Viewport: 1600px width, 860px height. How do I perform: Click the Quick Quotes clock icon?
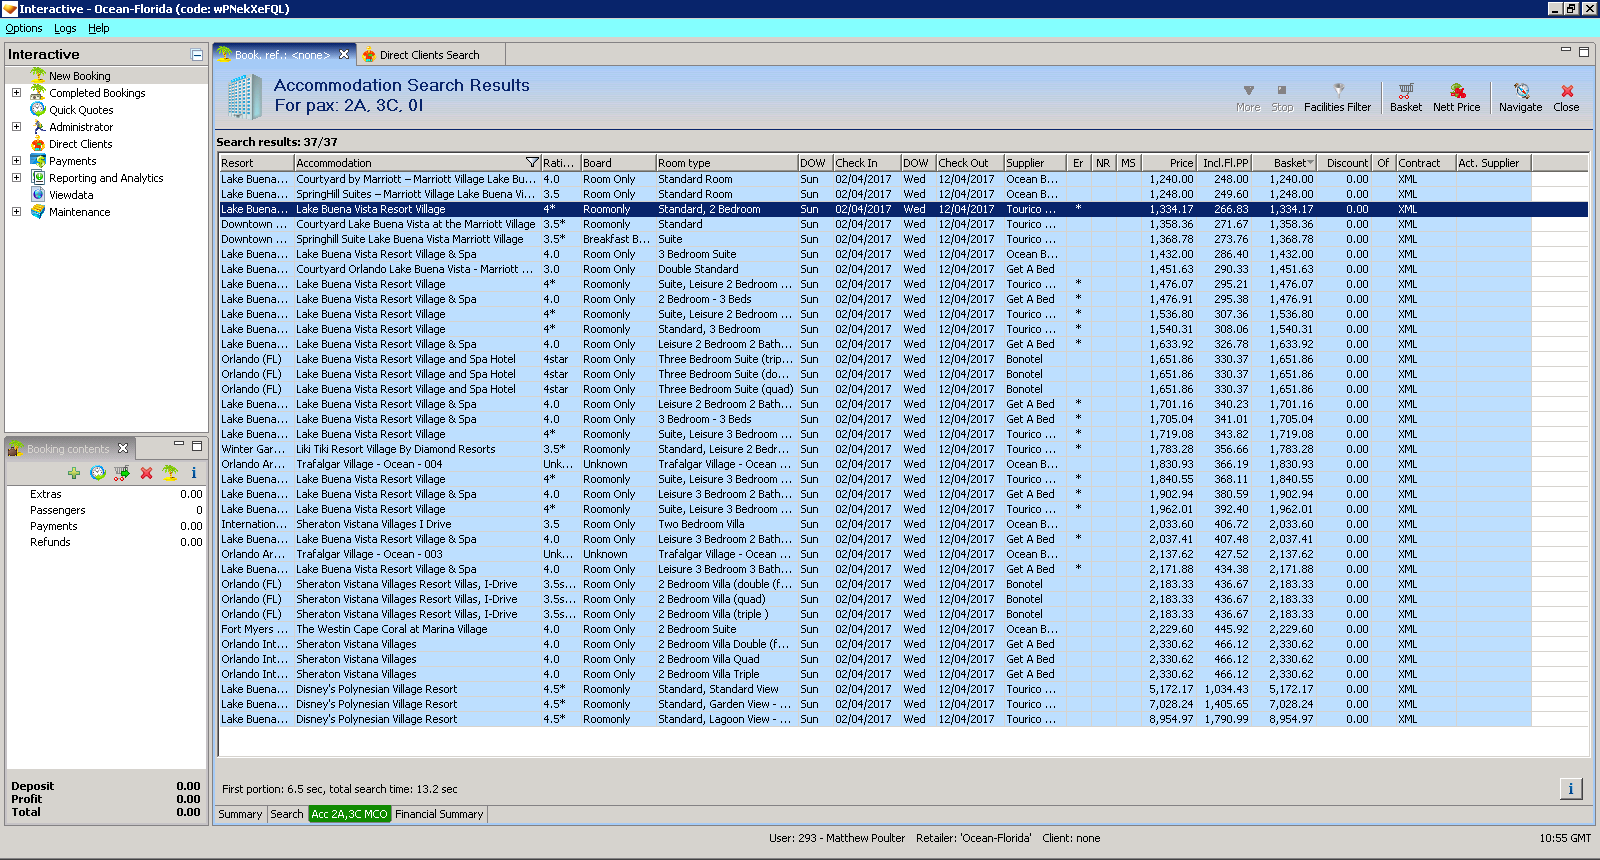tap(38, 109)
